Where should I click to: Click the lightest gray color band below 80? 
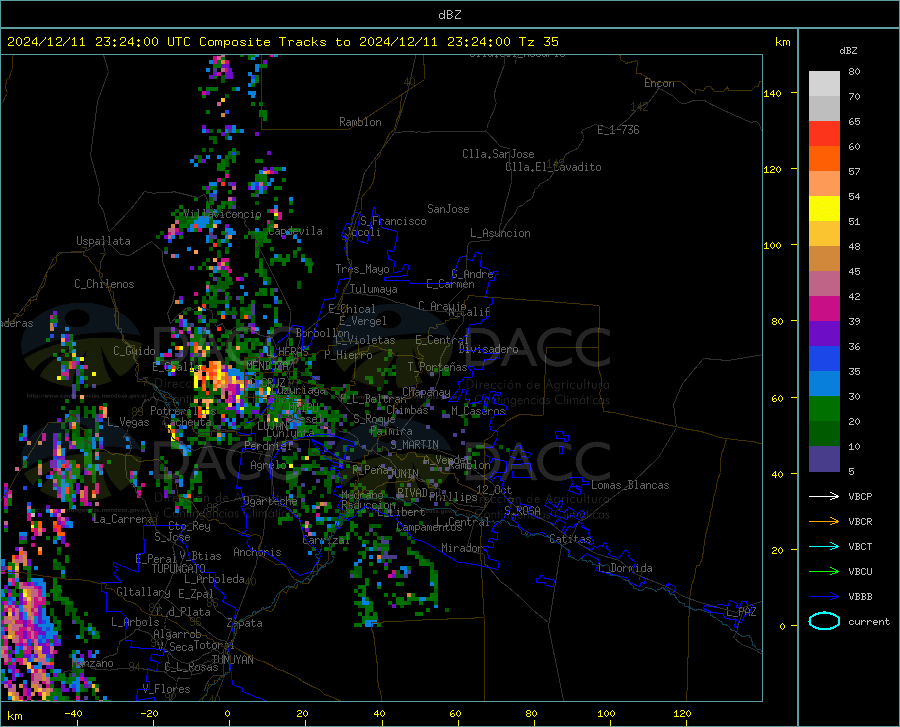coord(824,83)
